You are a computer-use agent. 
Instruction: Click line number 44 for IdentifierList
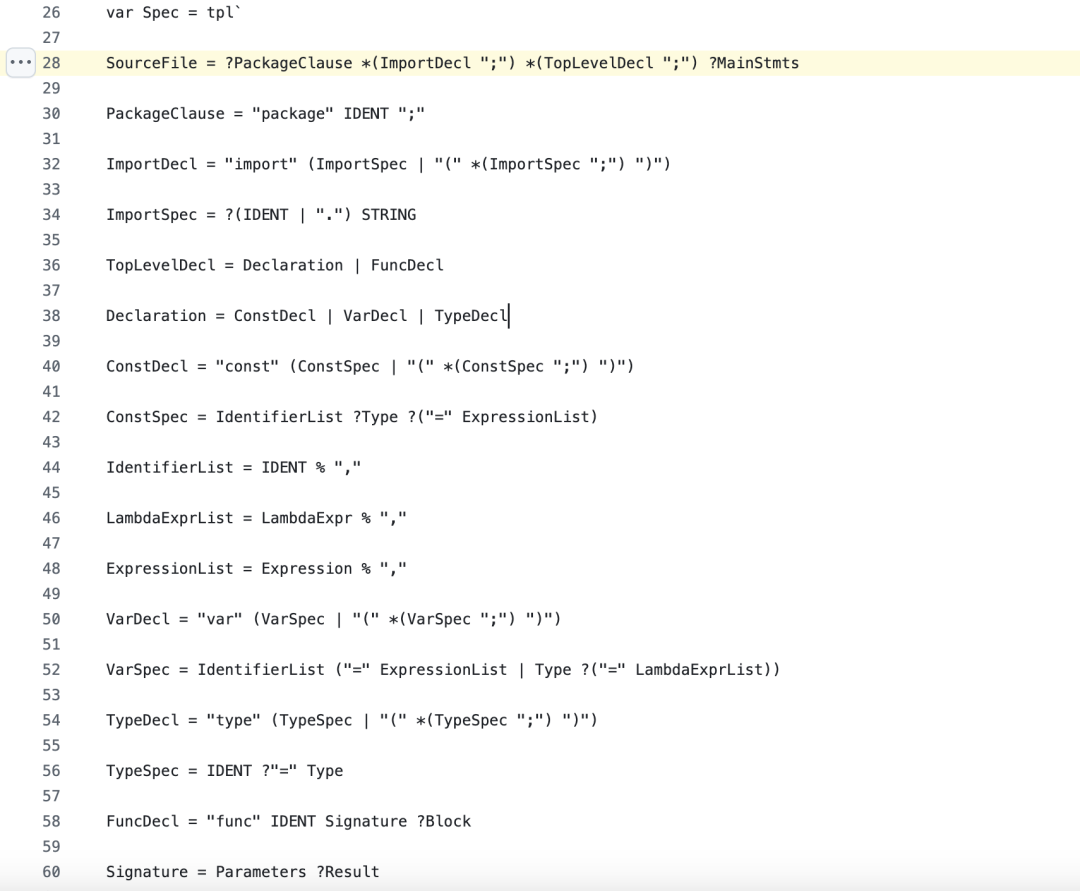[51, 467]
